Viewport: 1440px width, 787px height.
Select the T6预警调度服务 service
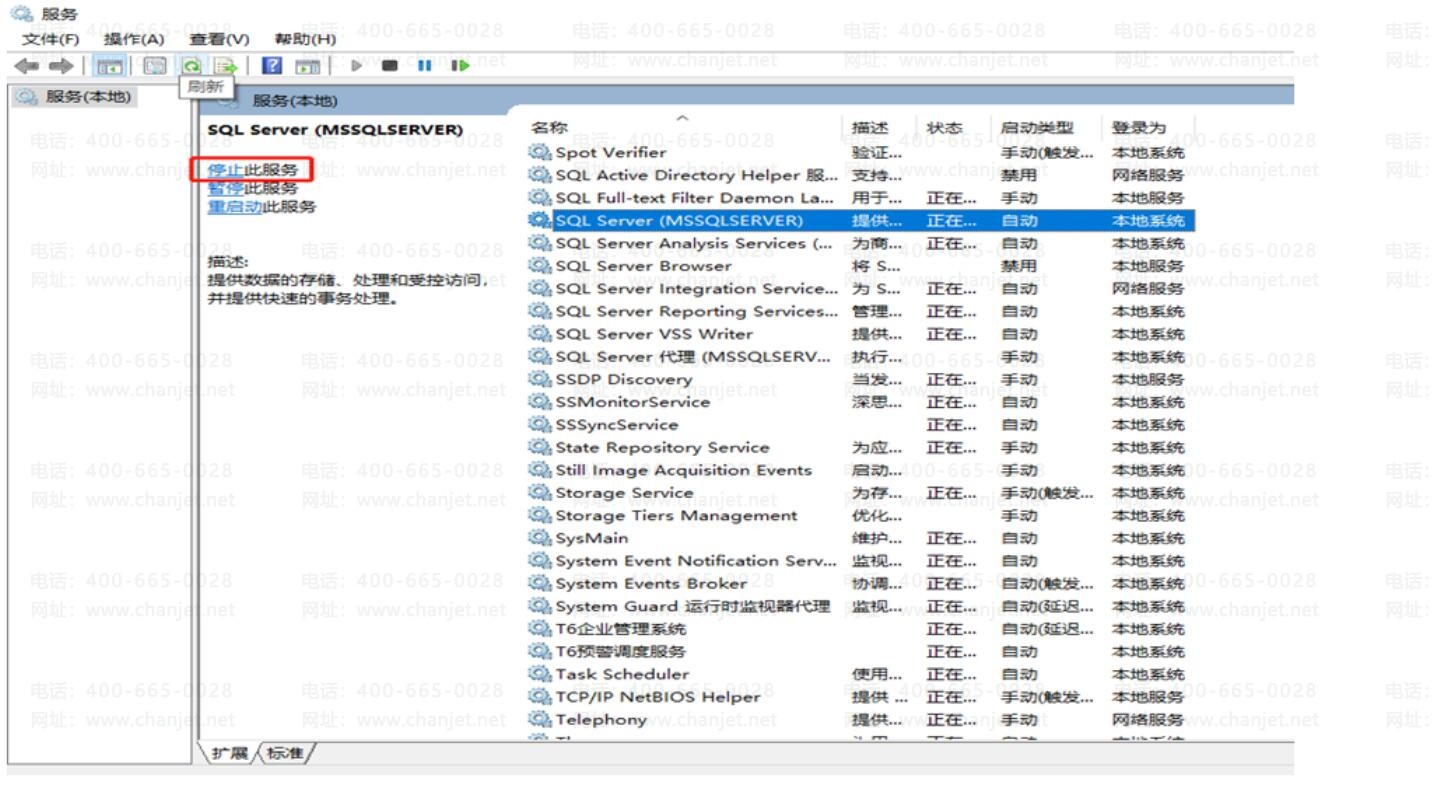coord(860,651)
